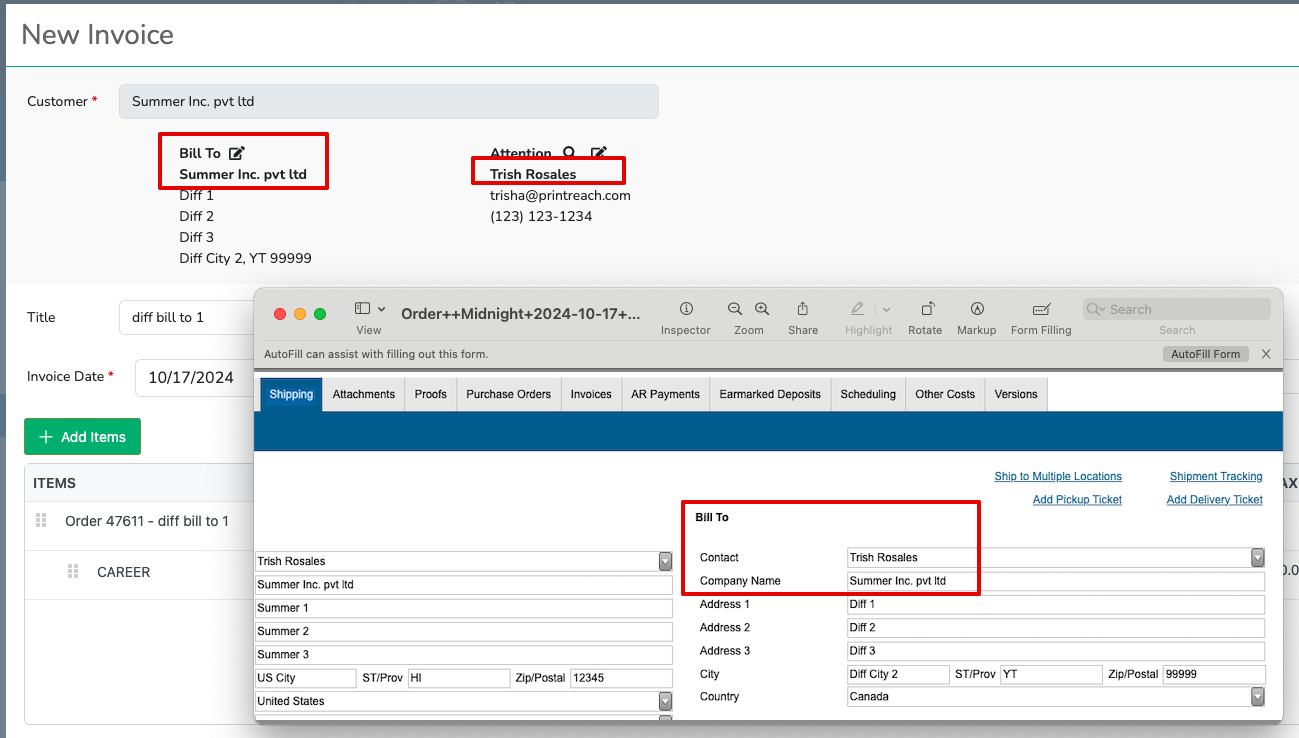Open the Versions tab
The width and height of the screenshot is (1299, 738).
tap(1016, 394)
